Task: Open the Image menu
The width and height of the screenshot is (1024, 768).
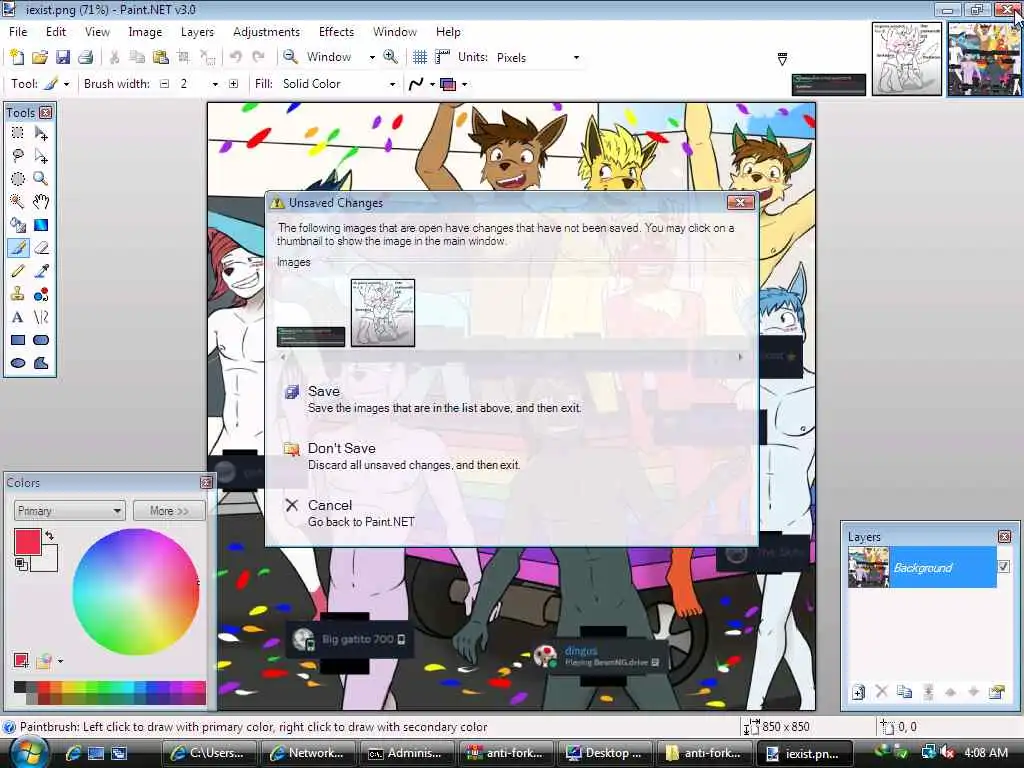Action: coord(145,31)
